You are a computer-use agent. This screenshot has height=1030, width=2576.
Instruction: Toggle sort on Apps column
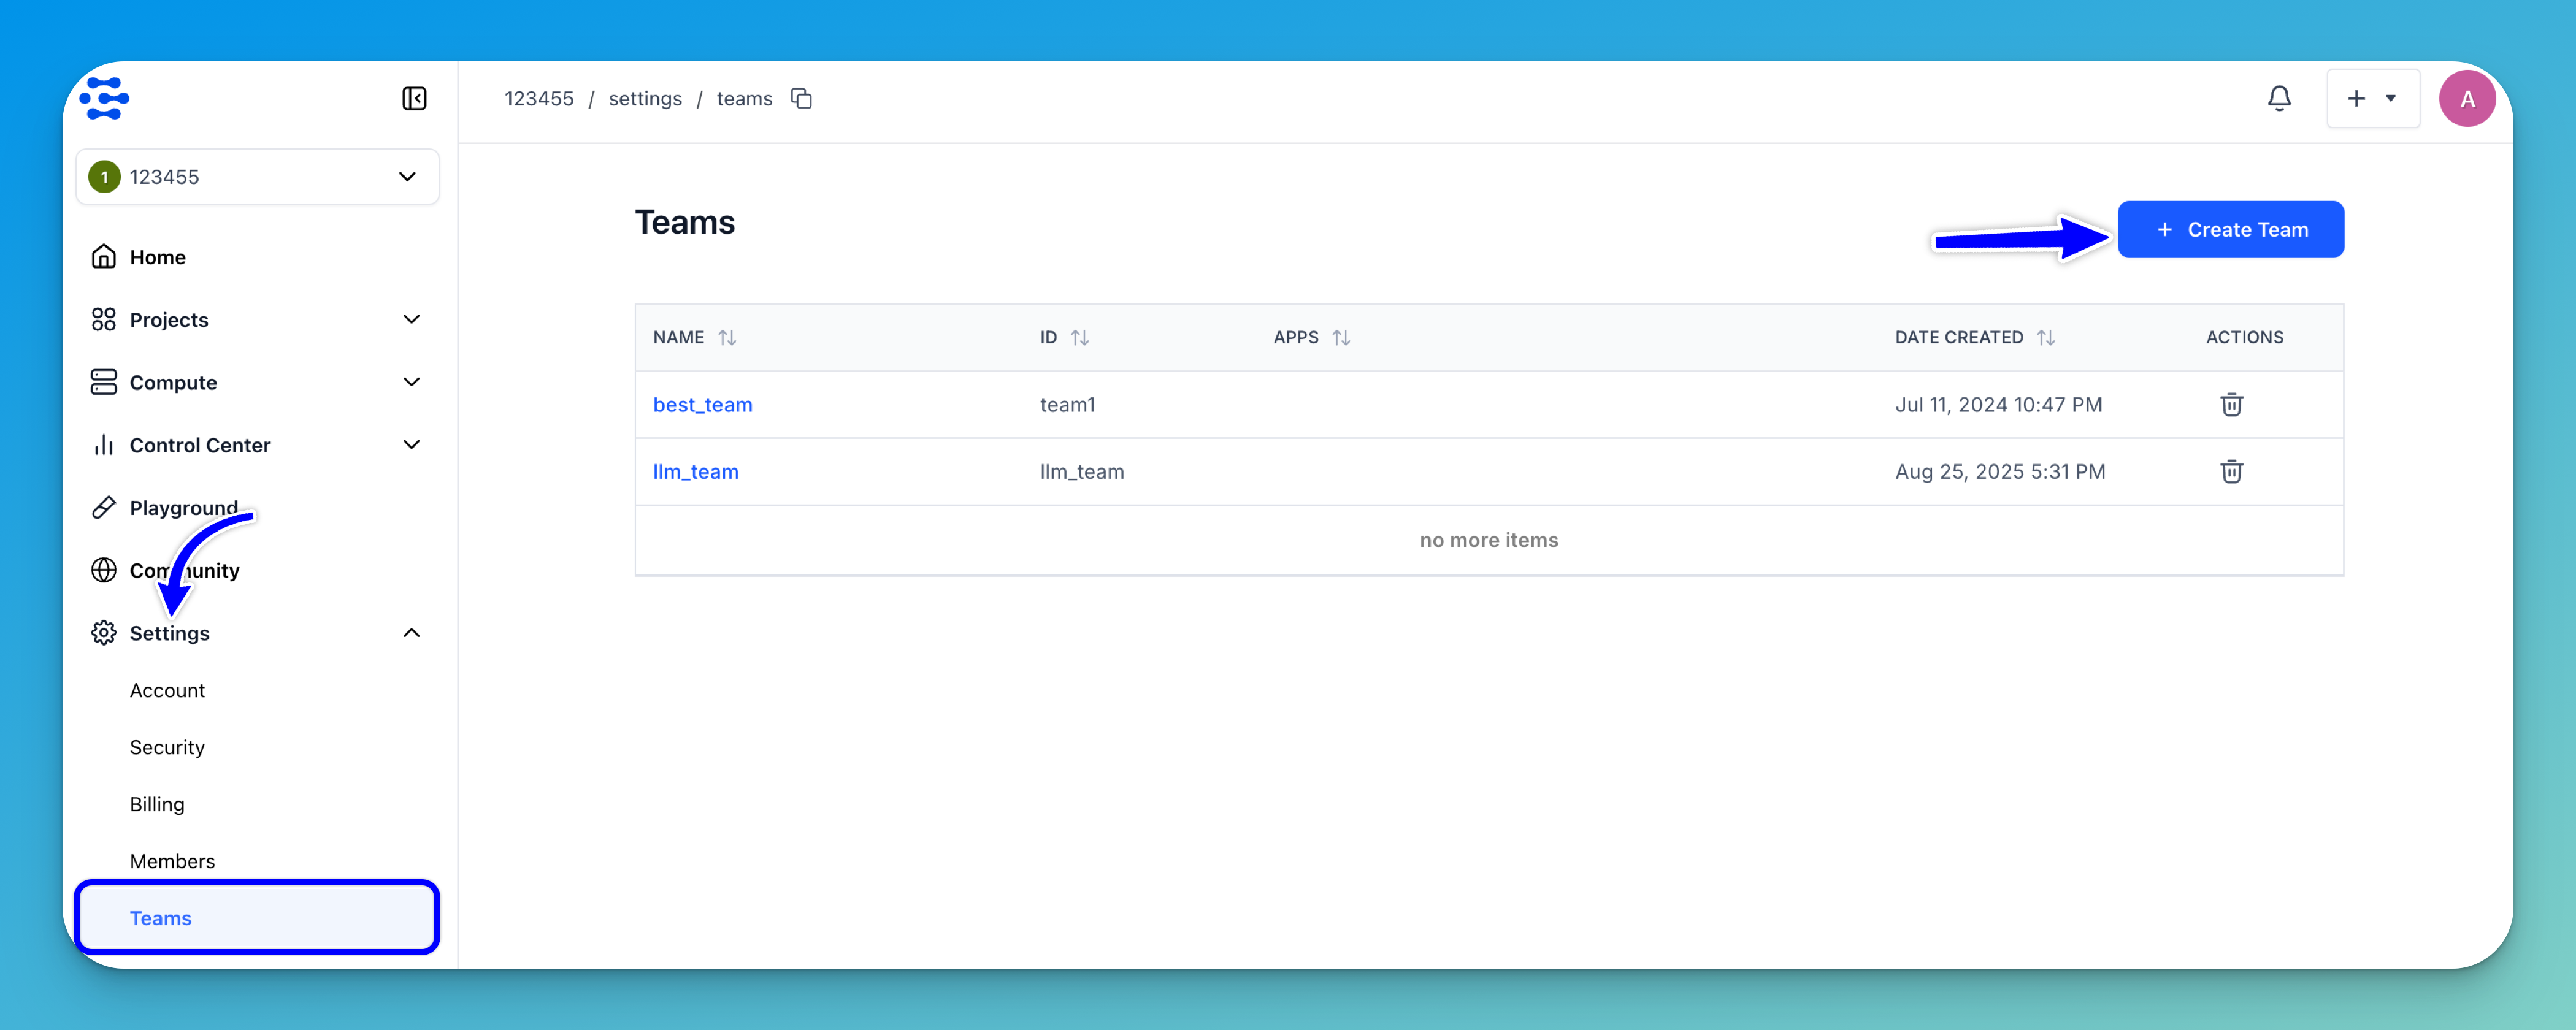pyautogui.click(x=1341, y=338)
